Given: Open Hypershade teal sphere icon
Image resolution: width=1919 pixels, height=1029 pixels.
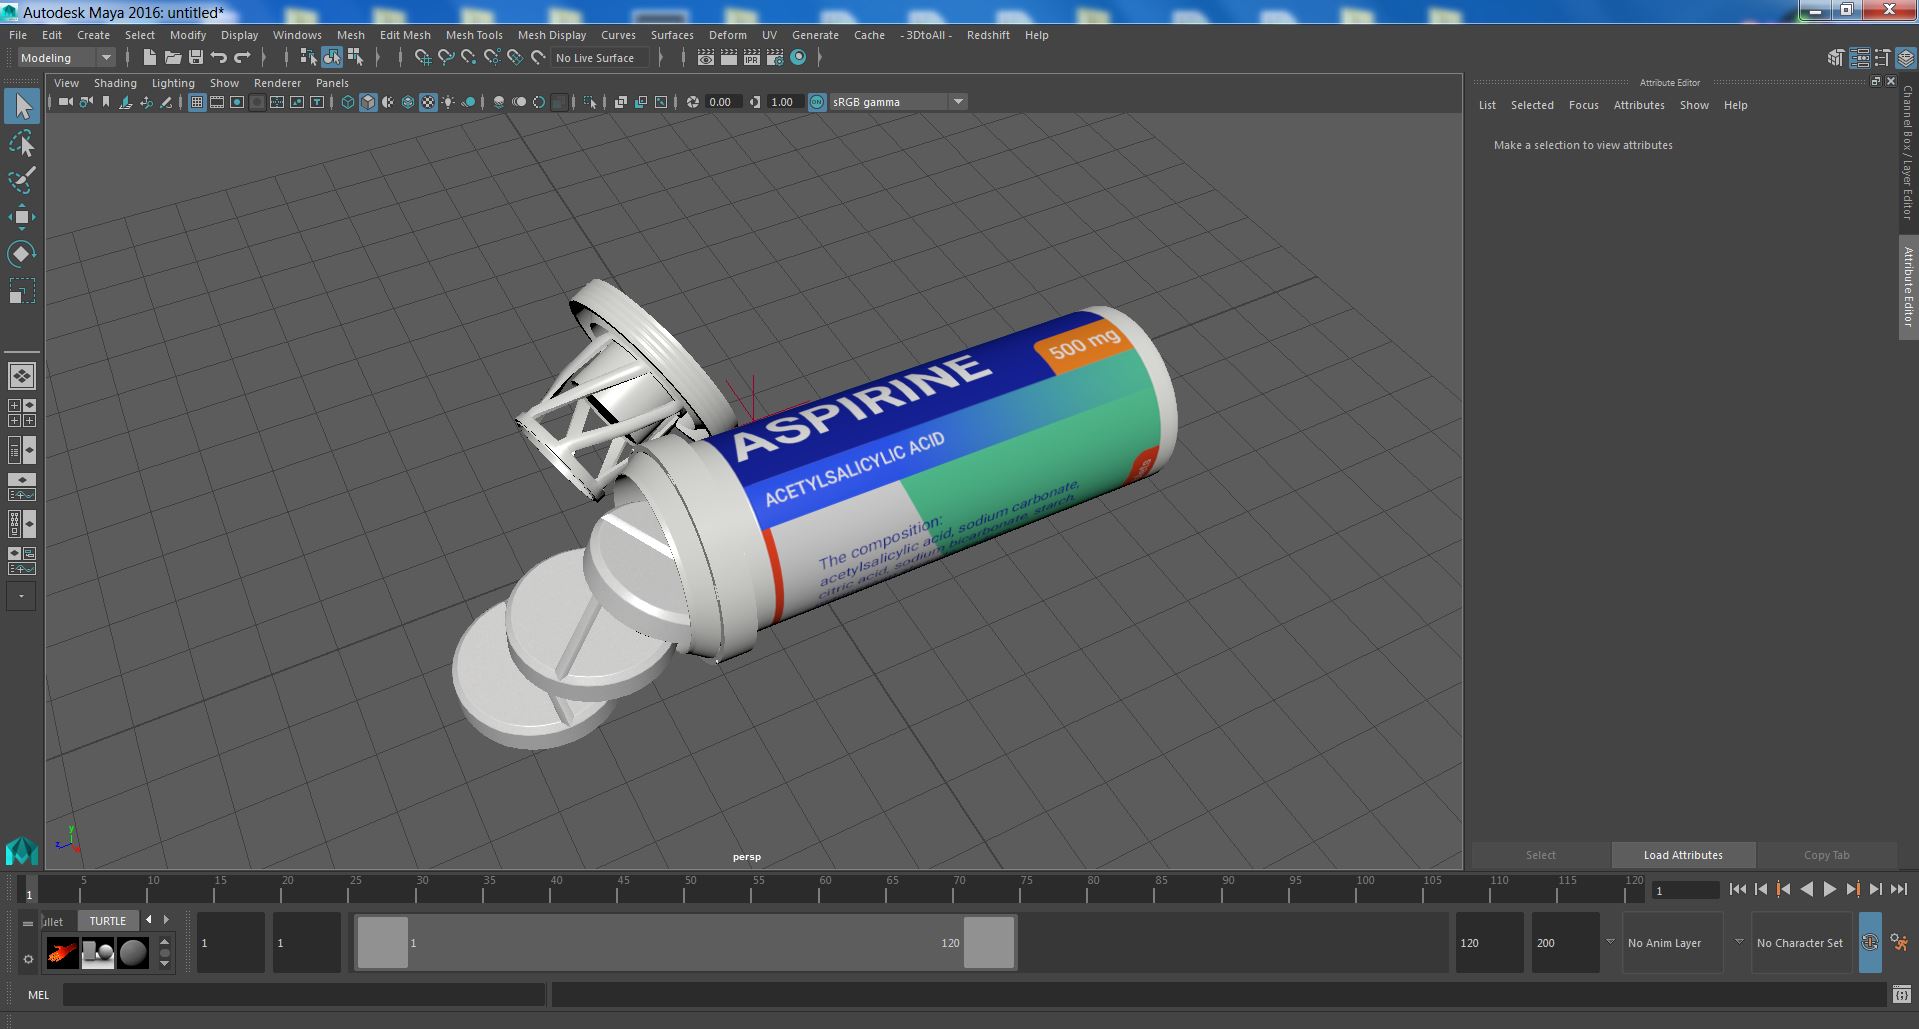Looking at the screenshot, I should coord(798,58).
